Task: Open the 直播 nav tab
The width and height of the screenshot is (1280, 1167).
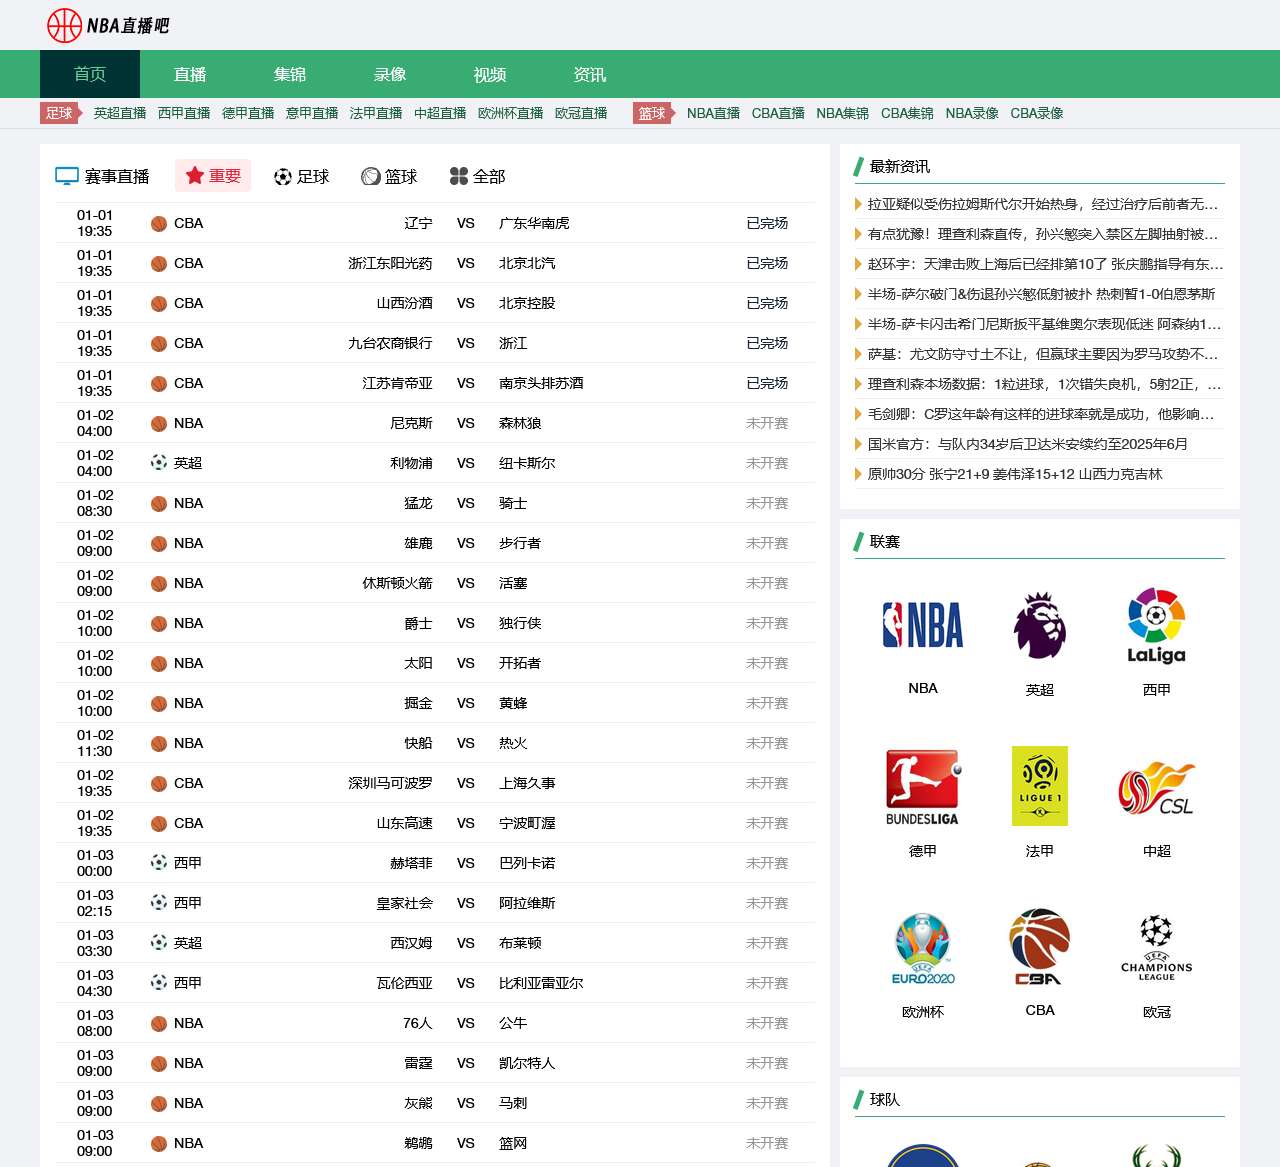Action: pos(190,74)
